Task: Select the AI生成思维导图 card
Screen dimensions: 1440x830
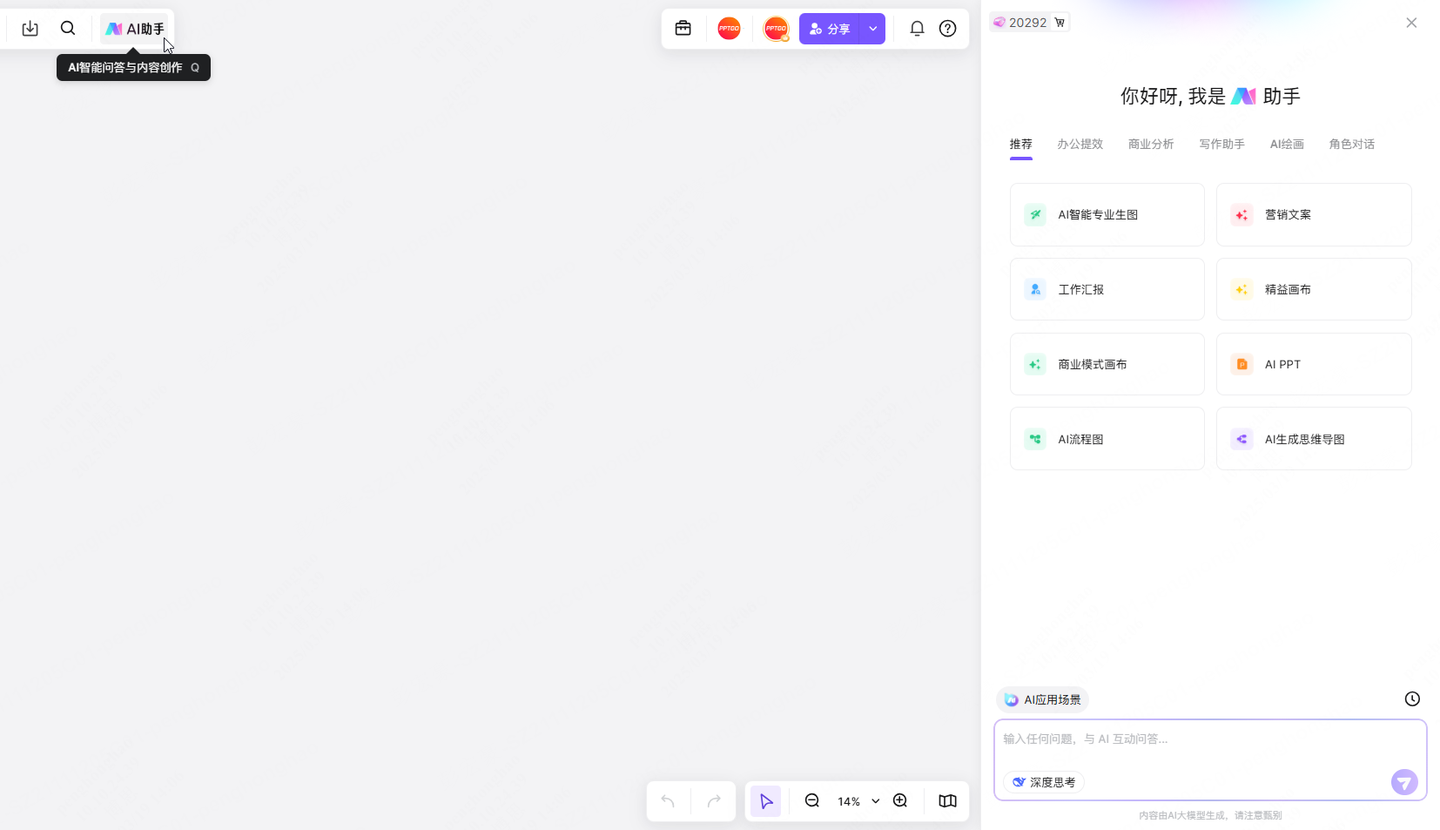Action: [1313, 439]
